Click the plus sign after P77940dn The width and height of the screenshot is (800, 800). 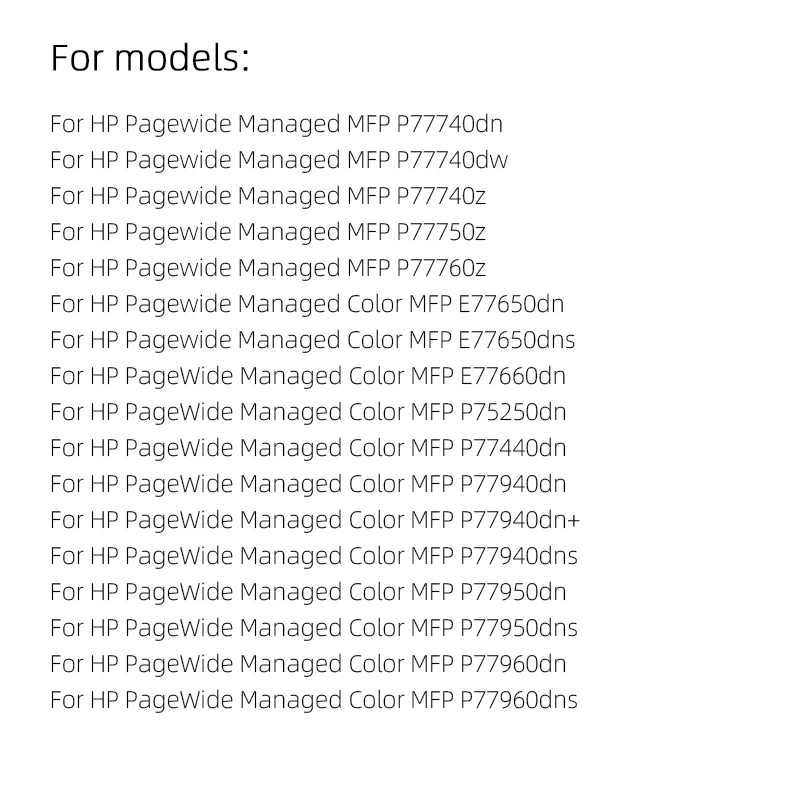pos(573,521)
